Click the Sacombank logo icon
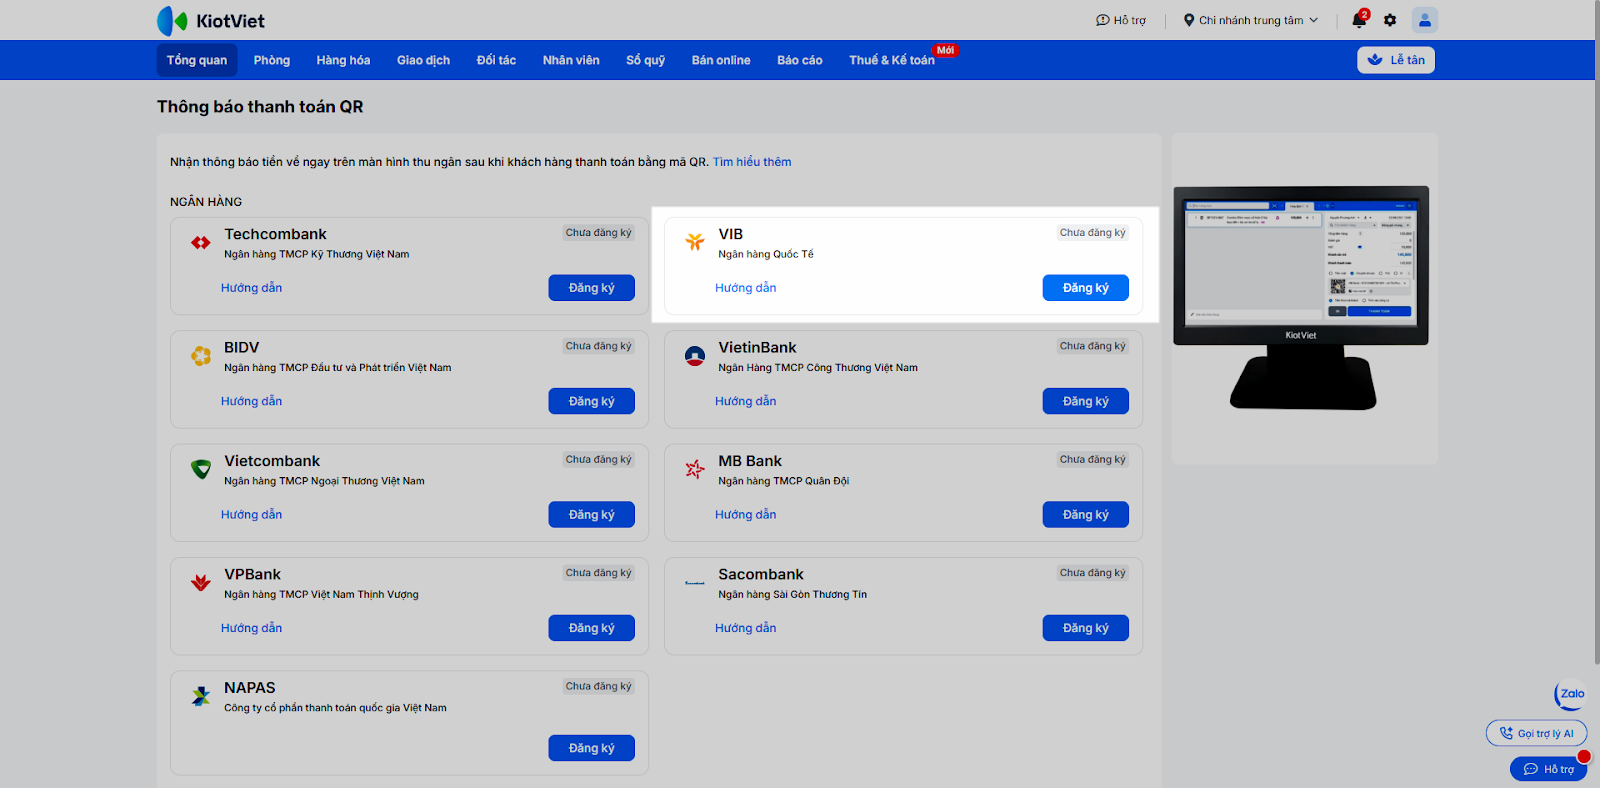Screen dimensions: 1600x788 [x=695, y=582]
